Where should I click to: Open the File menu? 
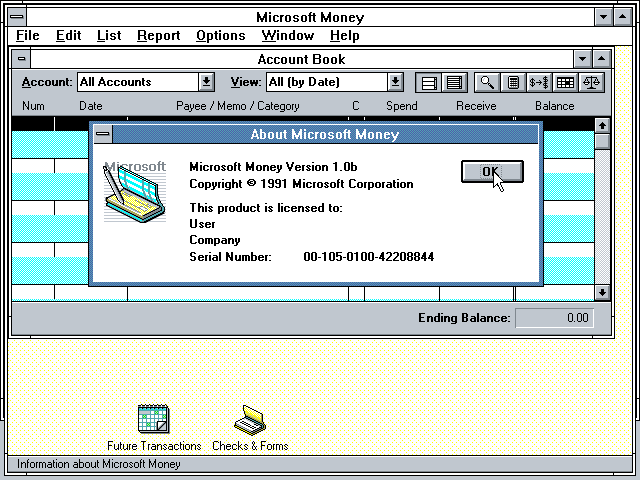coord(28,35)
